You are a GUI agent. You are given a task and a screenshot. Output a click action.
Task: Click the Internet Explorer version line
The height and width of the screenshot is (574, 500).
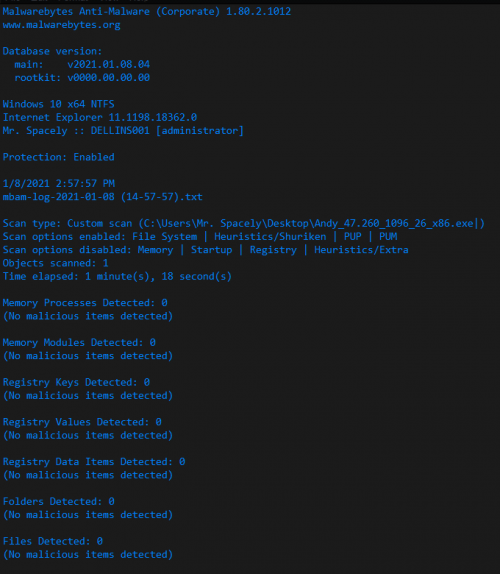coord(100,118)
